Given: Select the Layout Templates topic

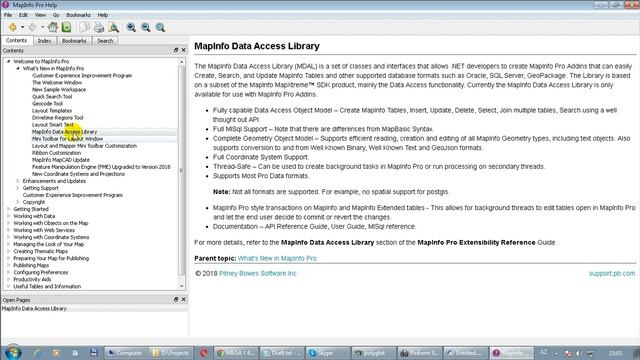Looking at the screenshot, I should (x=52, y=111).
